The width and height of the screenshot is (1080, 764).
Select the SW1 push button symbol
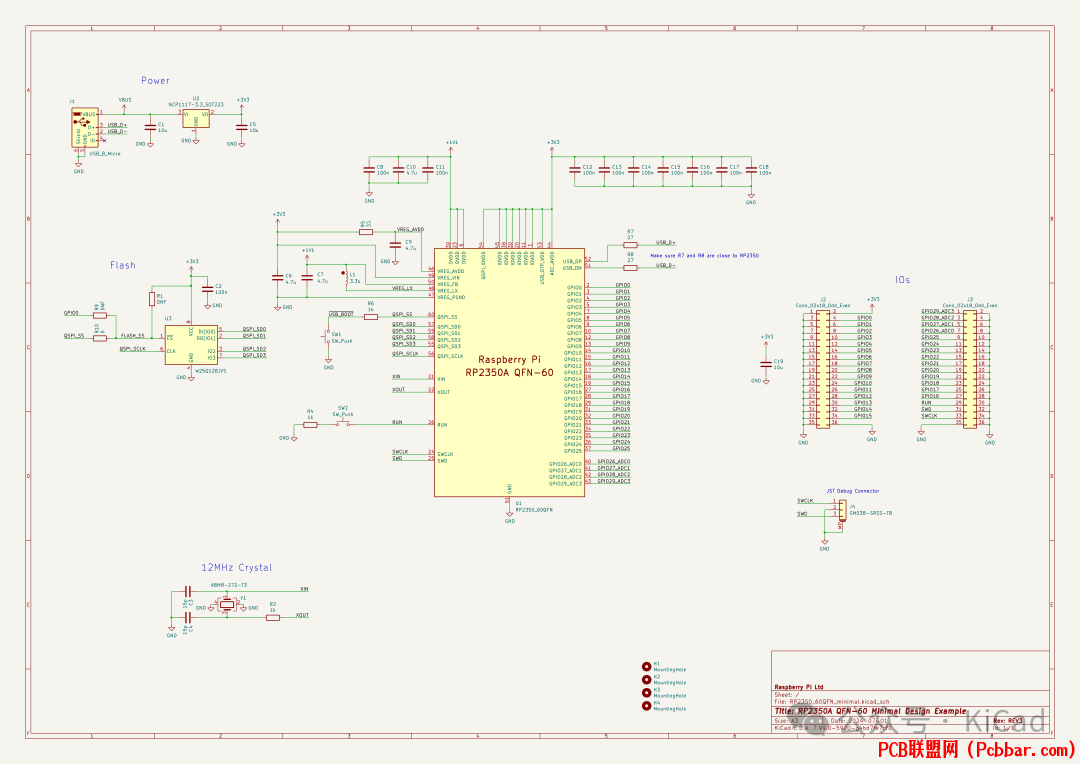327,336
